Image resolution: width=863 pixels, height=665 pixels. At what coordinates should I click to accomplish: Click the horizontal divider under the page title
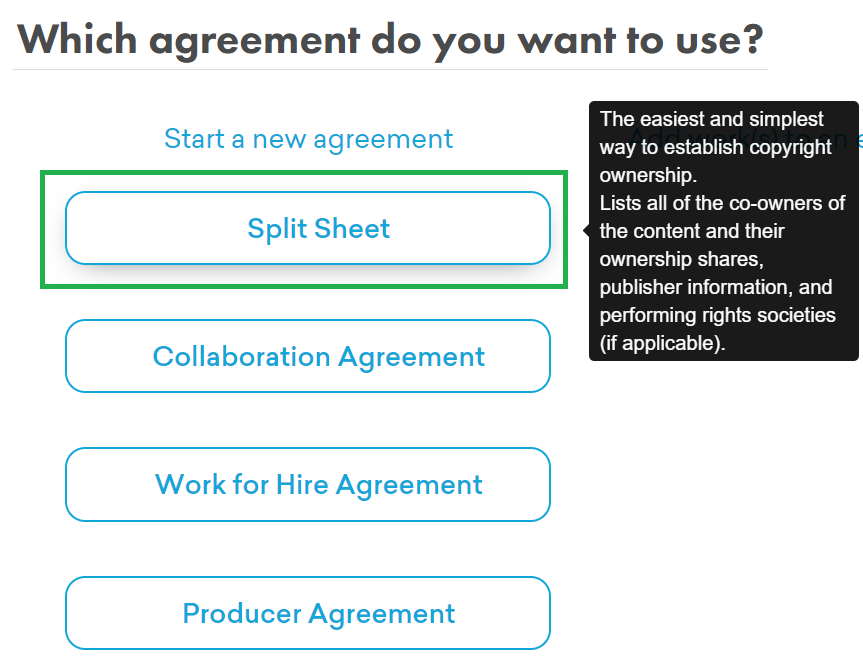click(390, 69)
